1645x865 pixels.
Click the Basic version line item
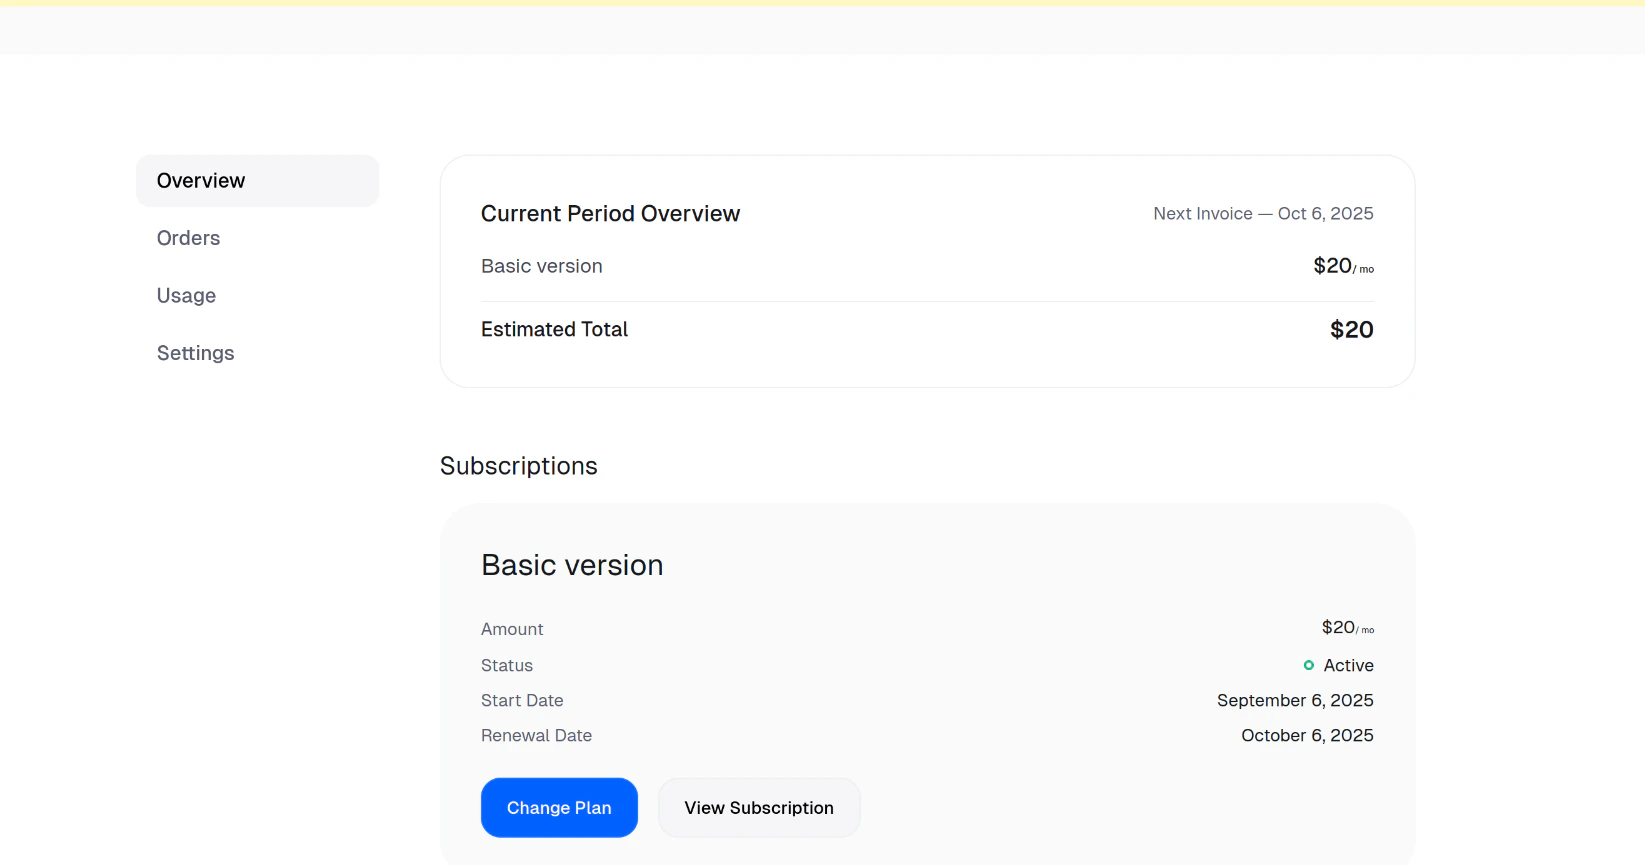coord(542,266)
